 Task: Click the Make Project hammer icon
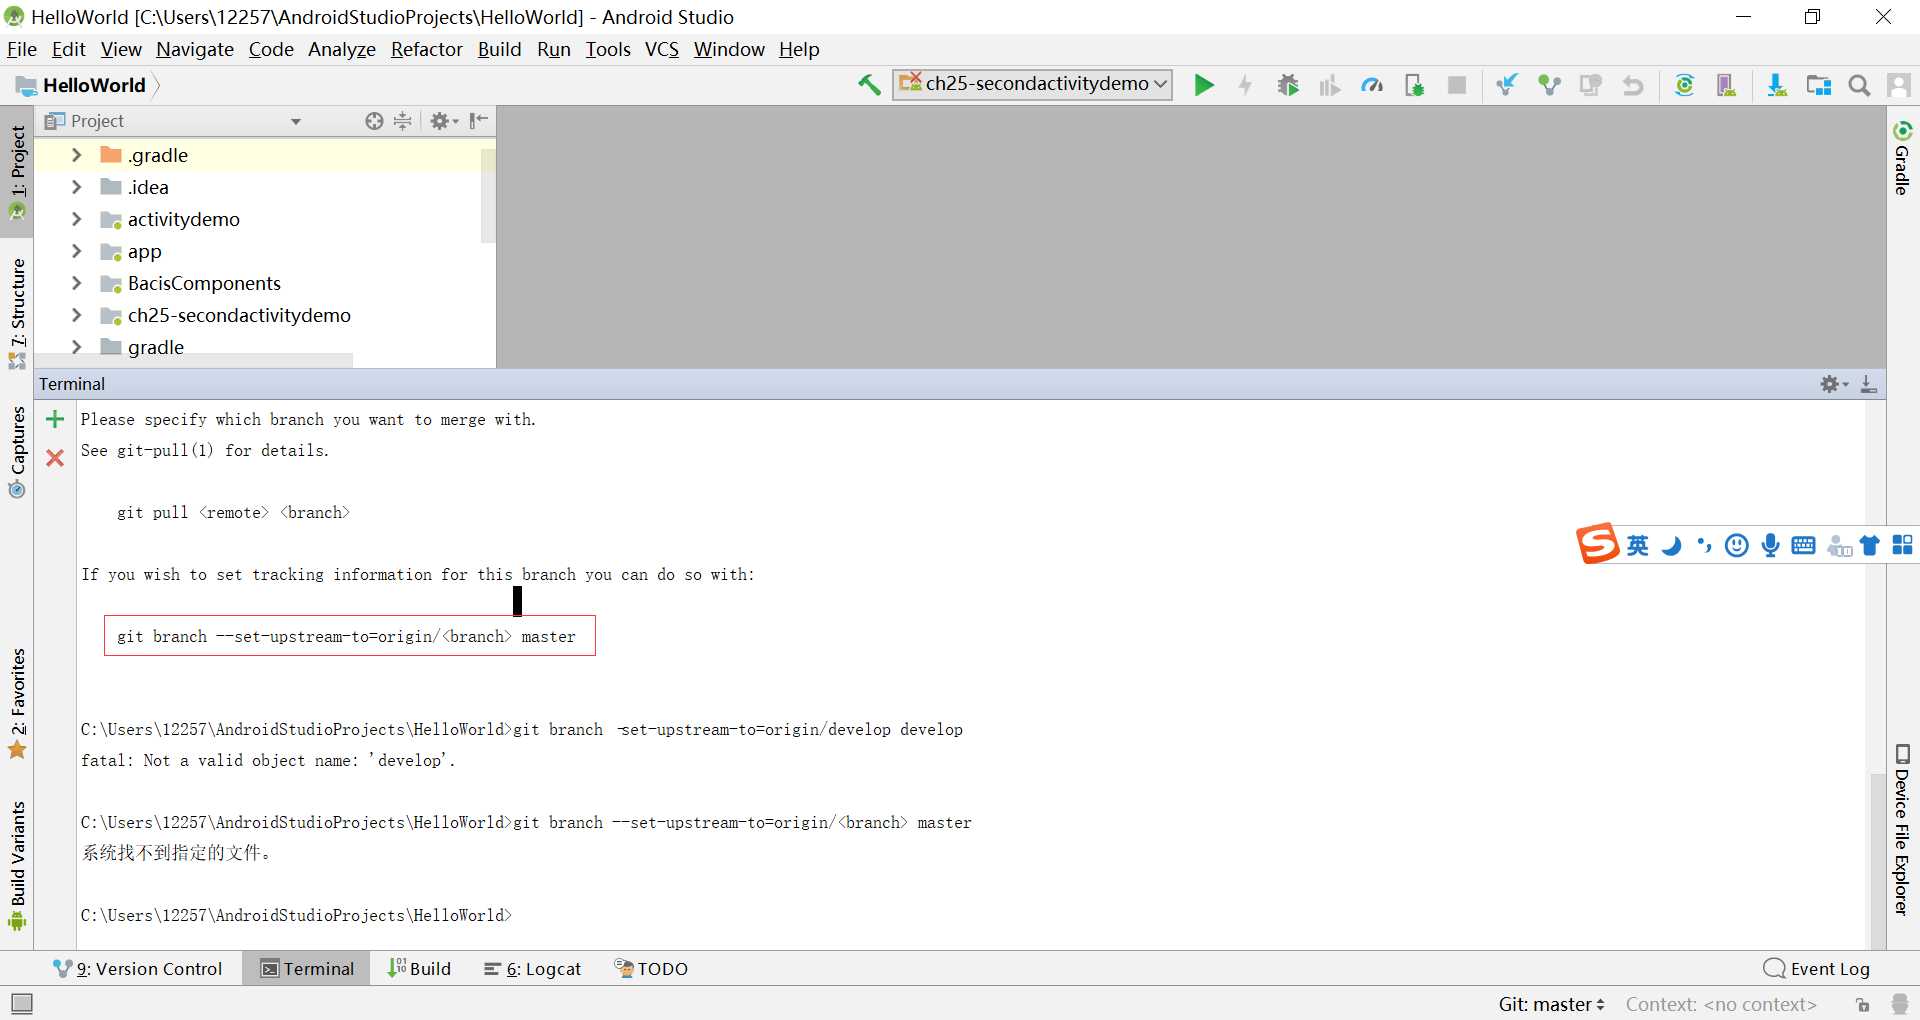(869, 85)
